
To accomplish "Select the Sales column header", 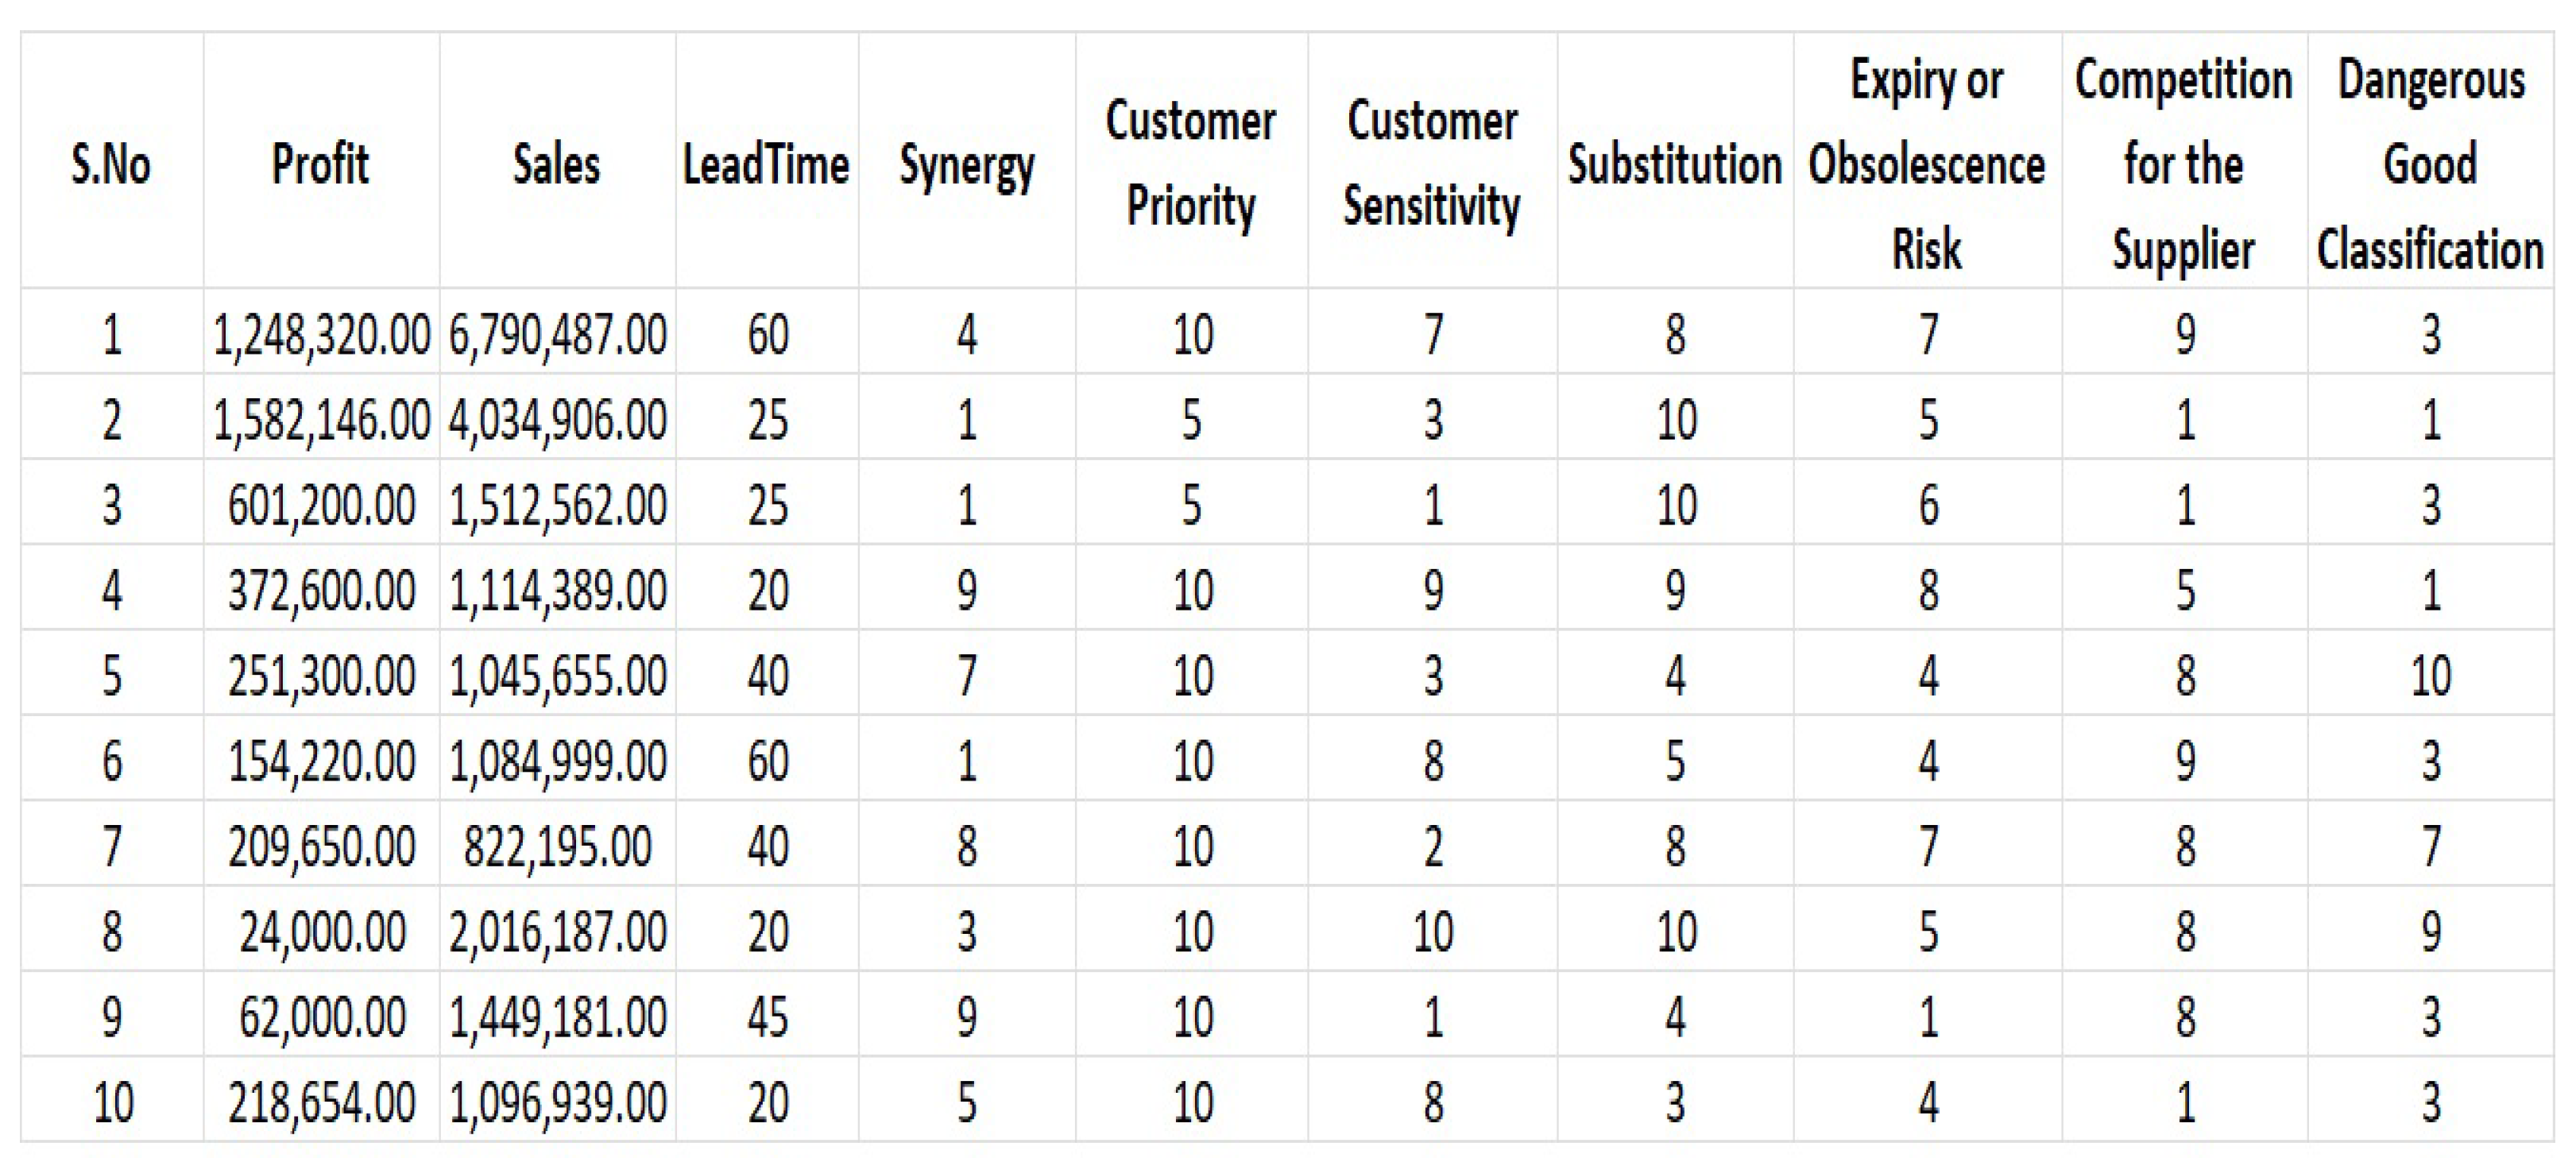I will (x=557, y=164).
